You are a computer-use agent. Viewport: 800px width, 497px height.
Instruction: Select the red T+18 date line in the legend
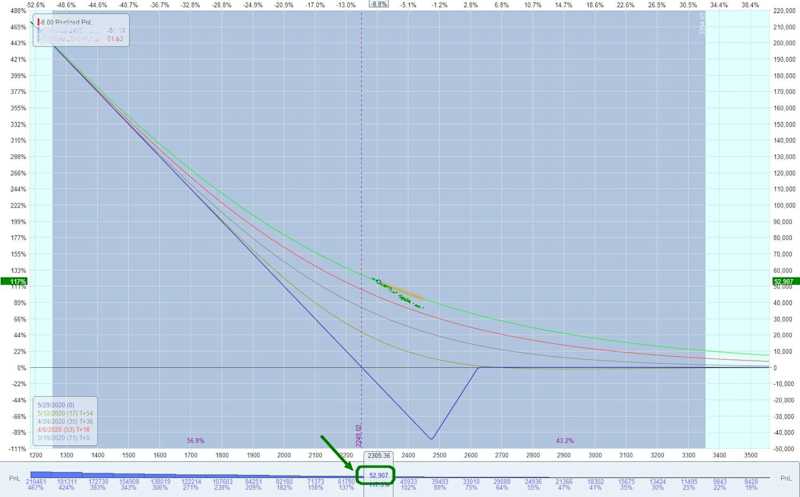[63, 430]
